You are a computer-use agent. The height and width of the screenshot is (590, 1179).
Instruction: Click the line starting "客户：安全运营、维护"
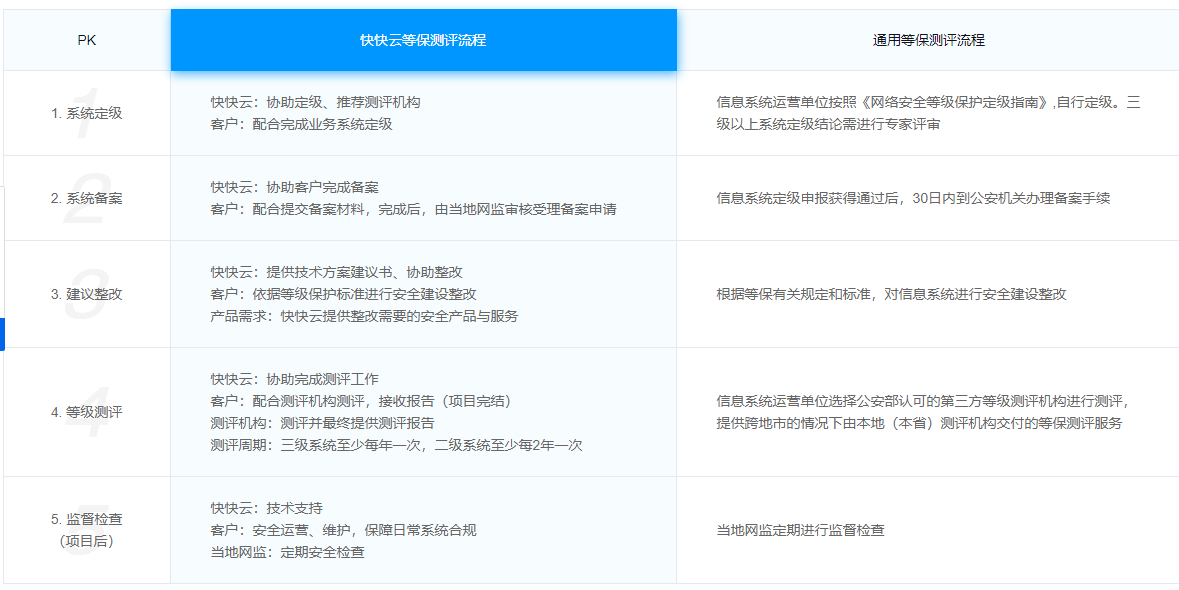(344, 530)
